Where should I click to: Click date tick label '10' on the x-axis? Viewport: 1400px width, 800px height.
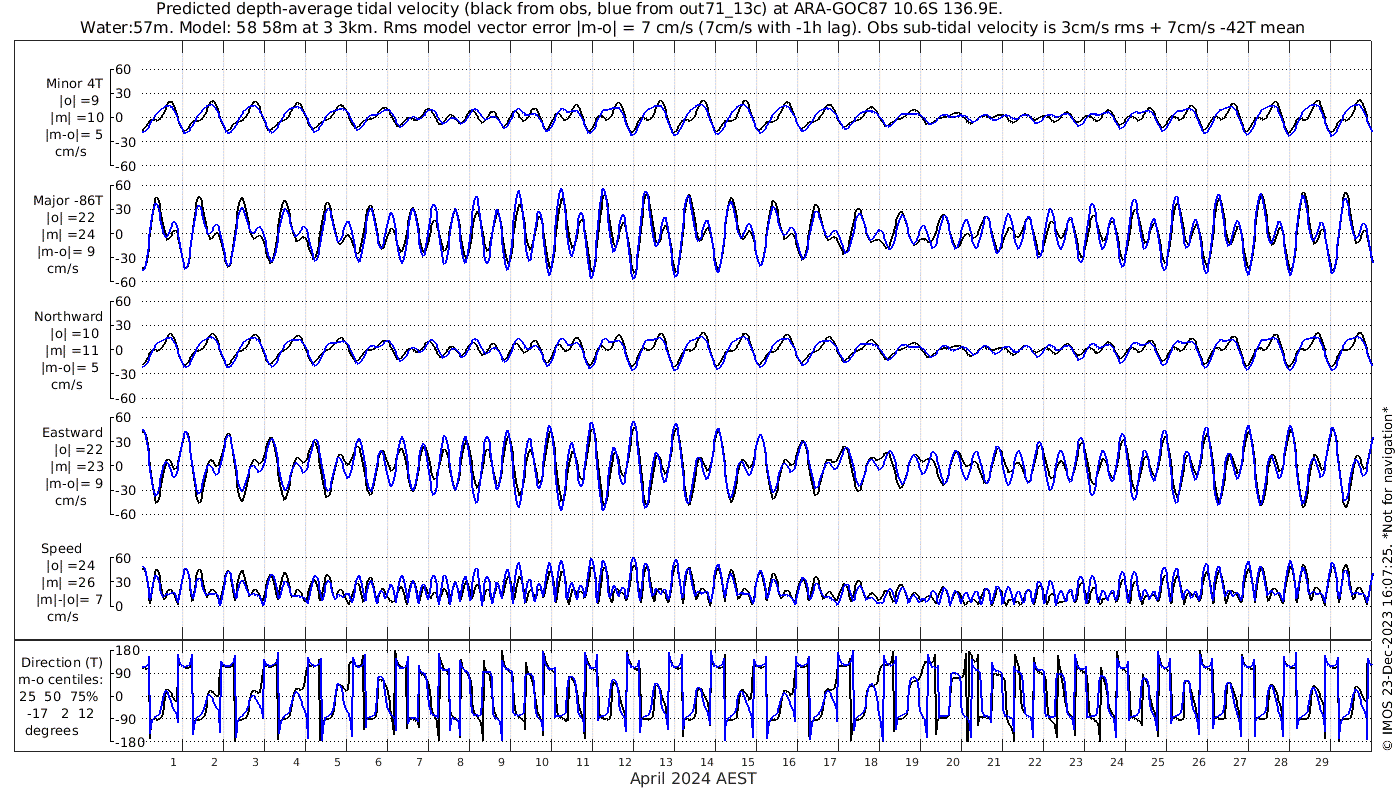click(x=542, y=762)
